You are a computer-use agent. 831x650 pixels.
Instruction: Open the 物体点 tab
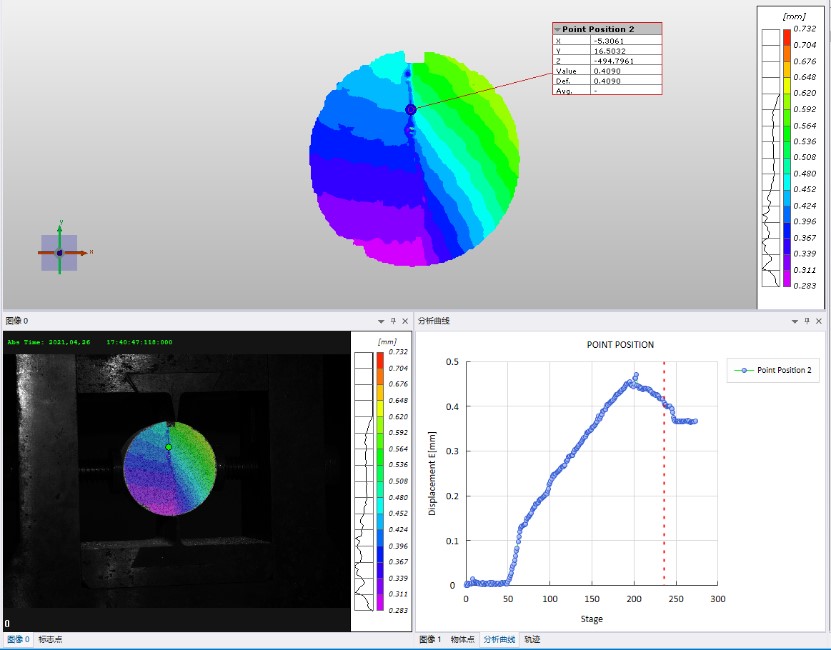462,639
